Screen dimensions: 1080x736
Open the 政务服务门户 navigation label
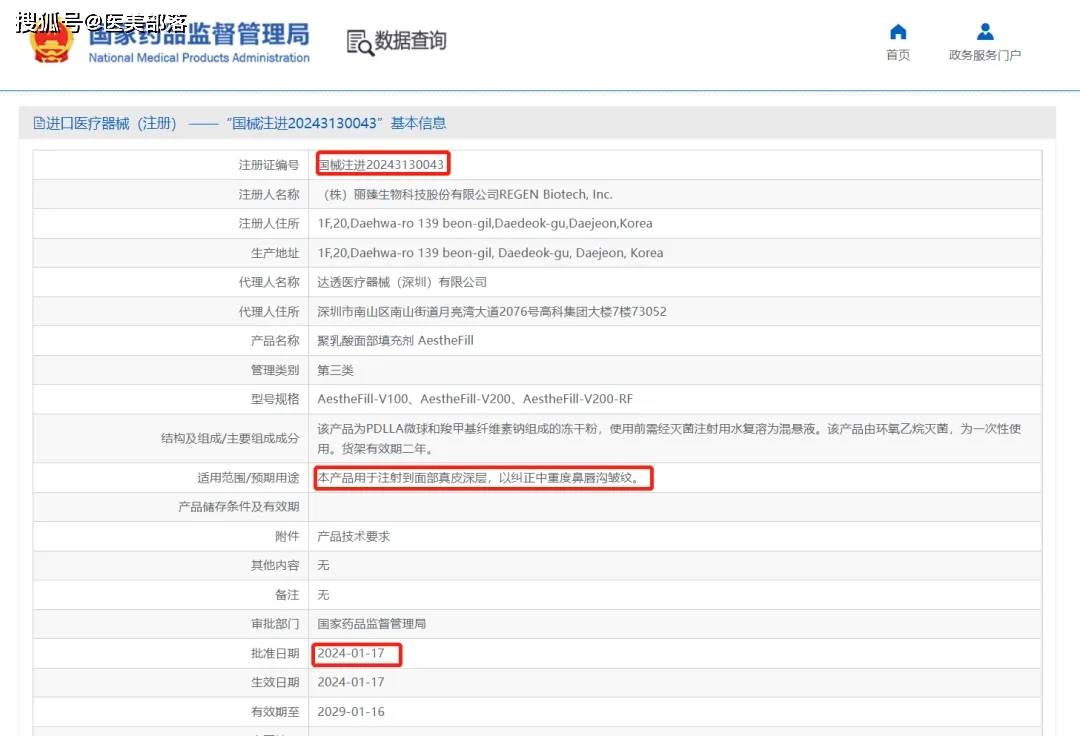click(x=985, y=55)
